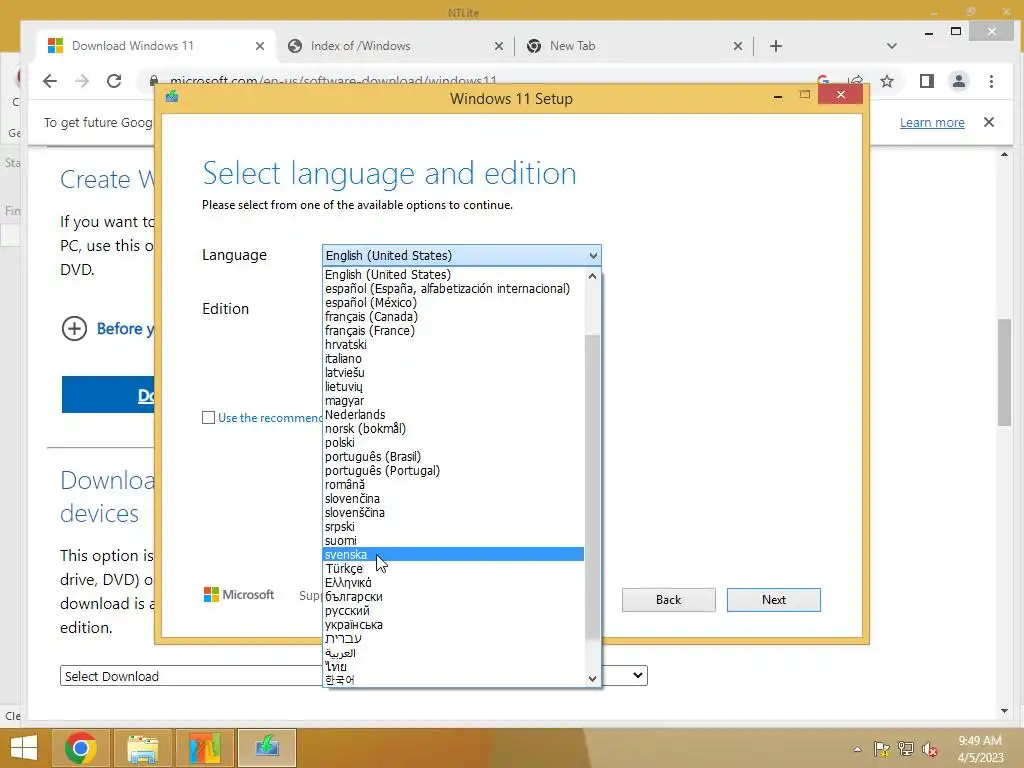Select magyar language option
Viewport: 1024px width, 768px height.
click(x=454, y=401)
